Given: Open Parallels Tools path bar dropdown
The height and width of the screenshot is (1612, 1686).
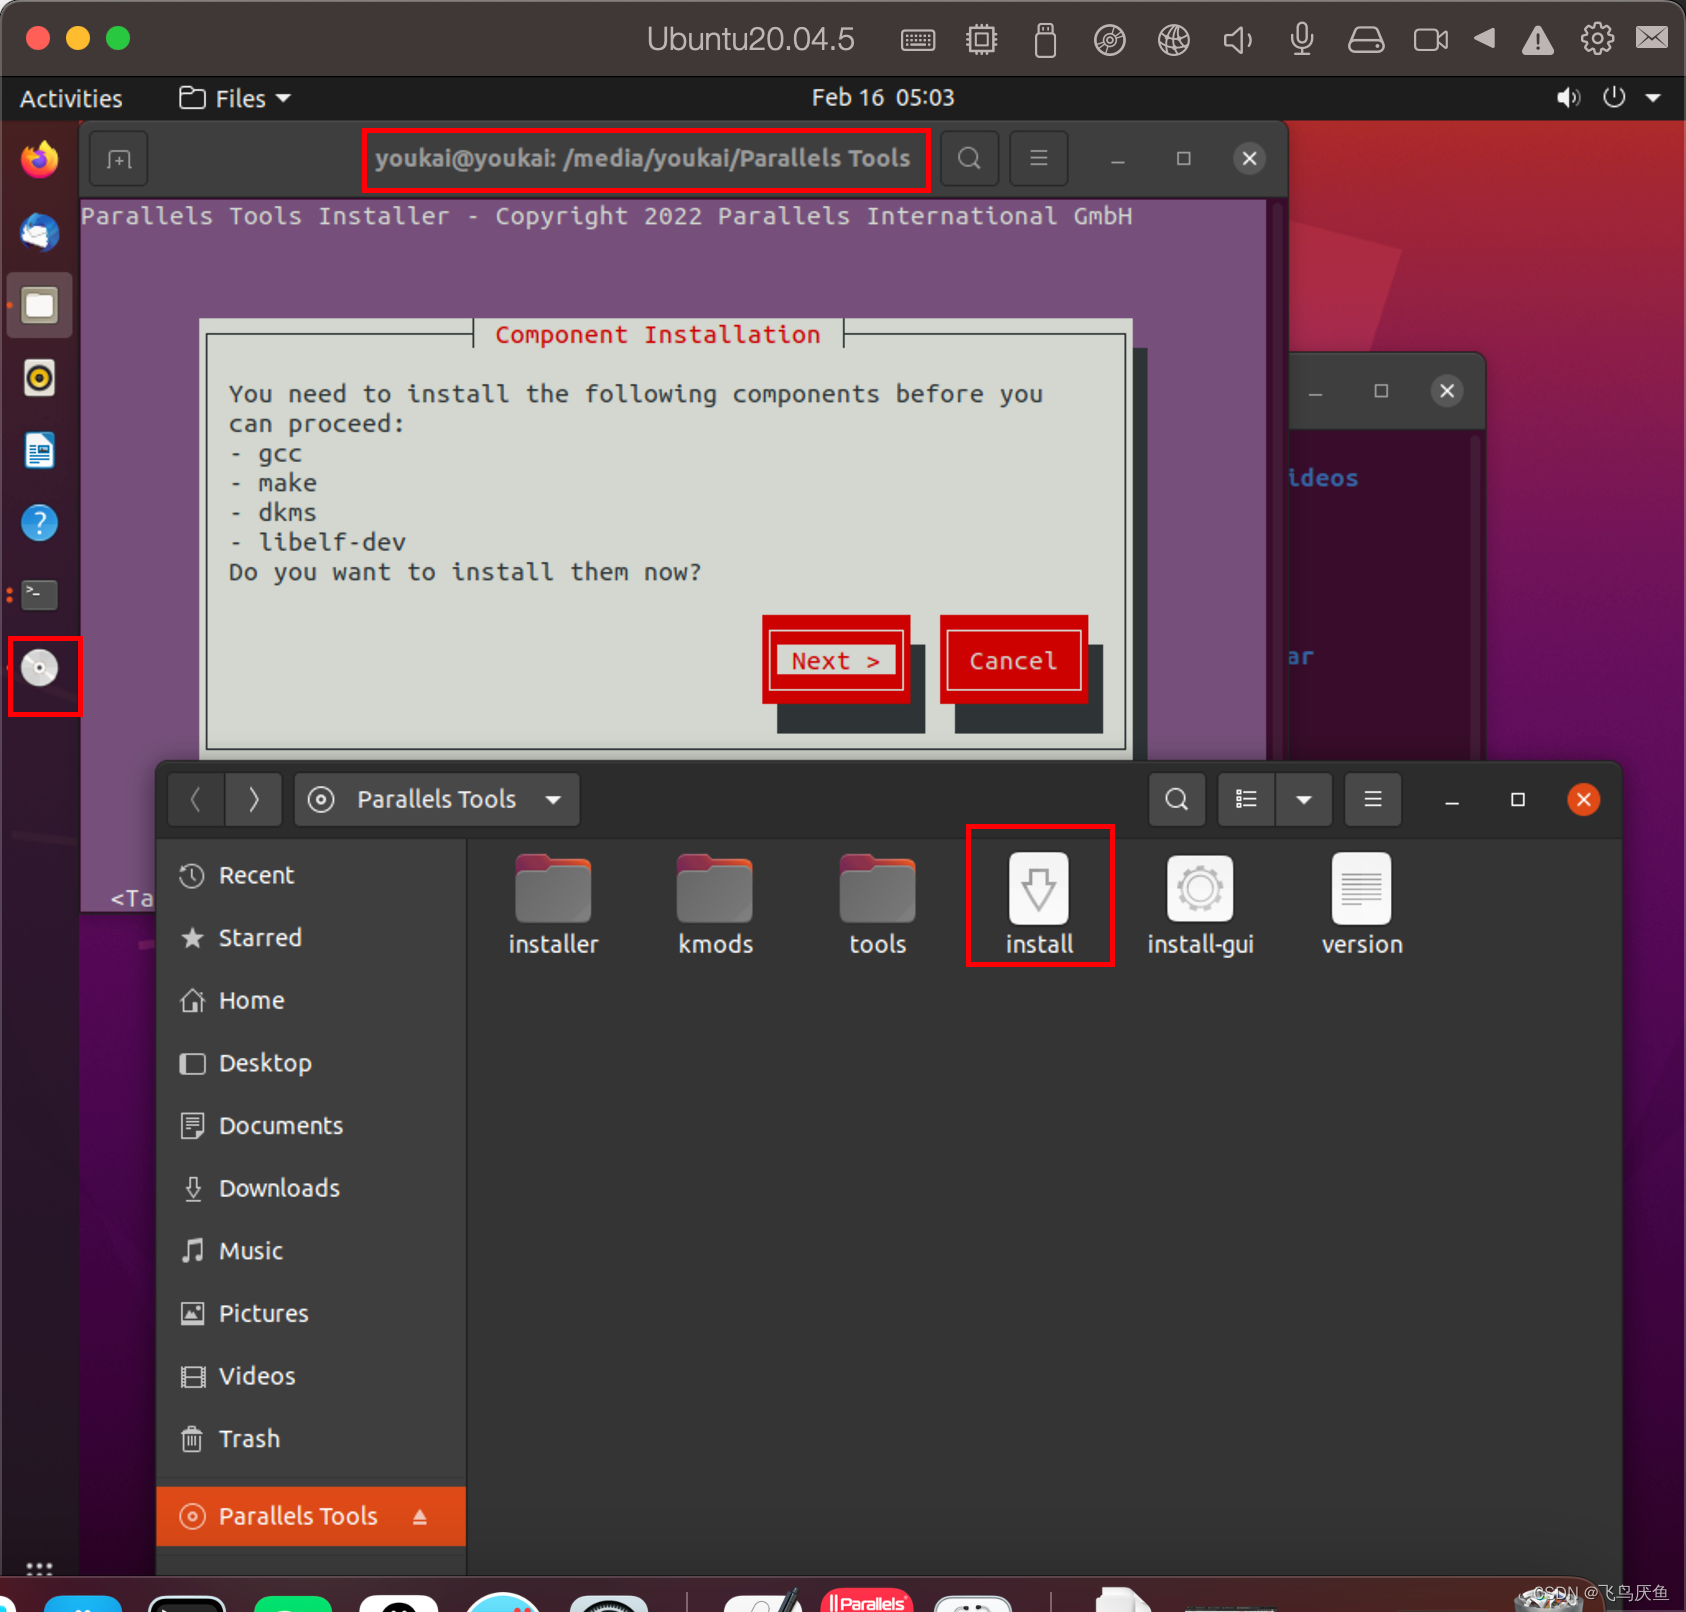Looking at the screenshot, I should click(437, 800).
